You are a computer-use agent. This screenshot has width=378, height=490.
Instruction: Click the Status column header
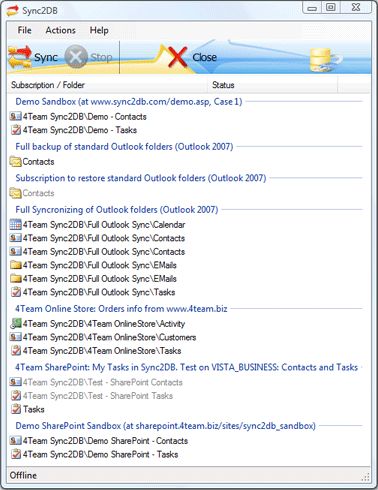click(x=273, y=85)
